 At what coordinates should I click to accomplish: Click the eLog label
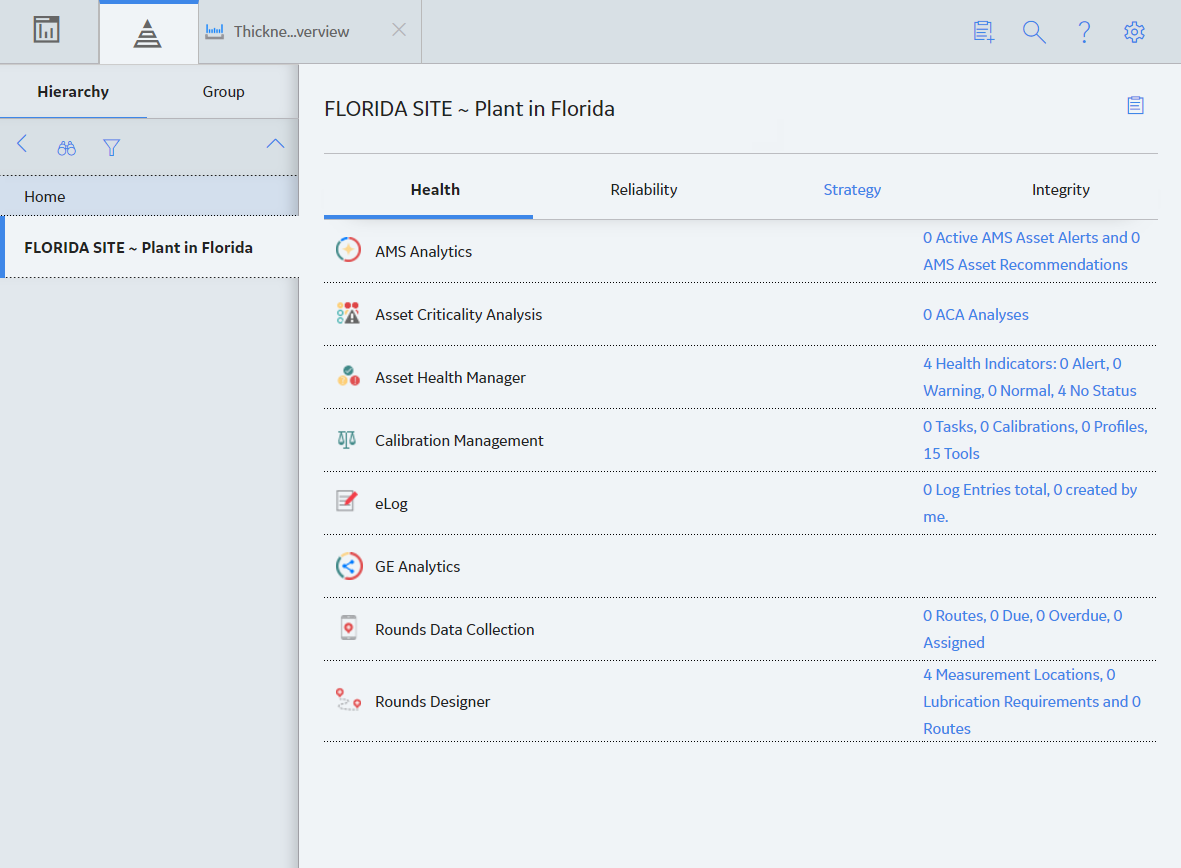[x=392, y=504]
